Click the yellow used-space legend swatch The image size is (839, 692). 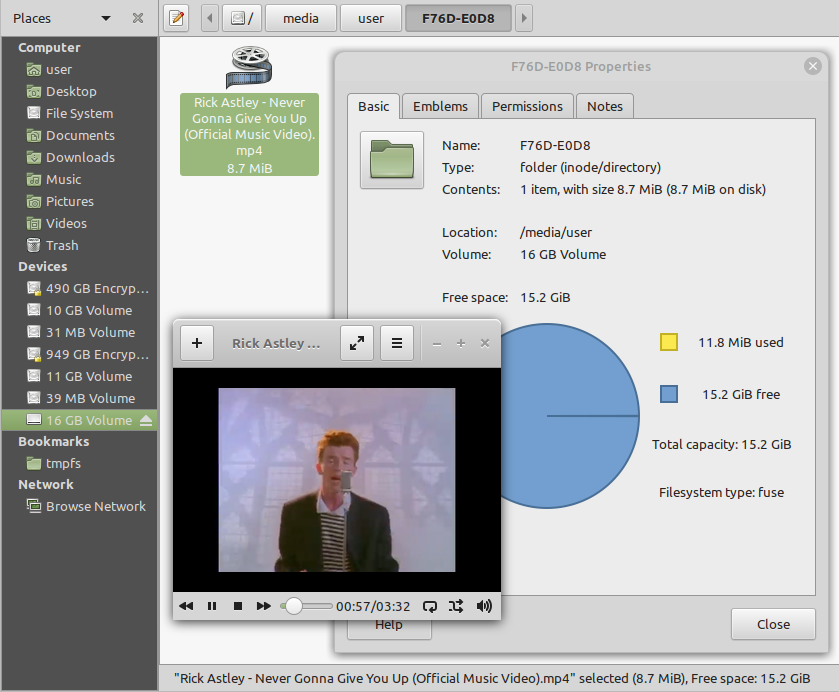tap(669, 342)
